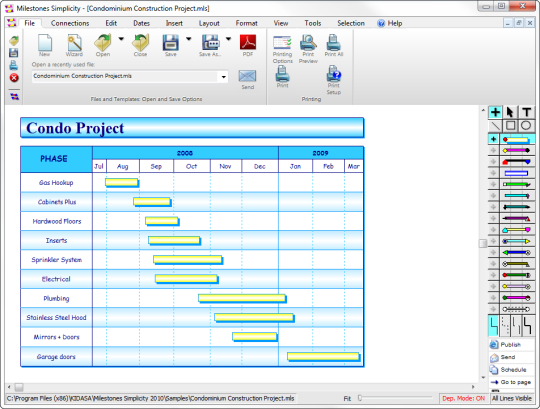Select the highlighted cyan connector line style

pyautogui.click(x=494, y=325)
